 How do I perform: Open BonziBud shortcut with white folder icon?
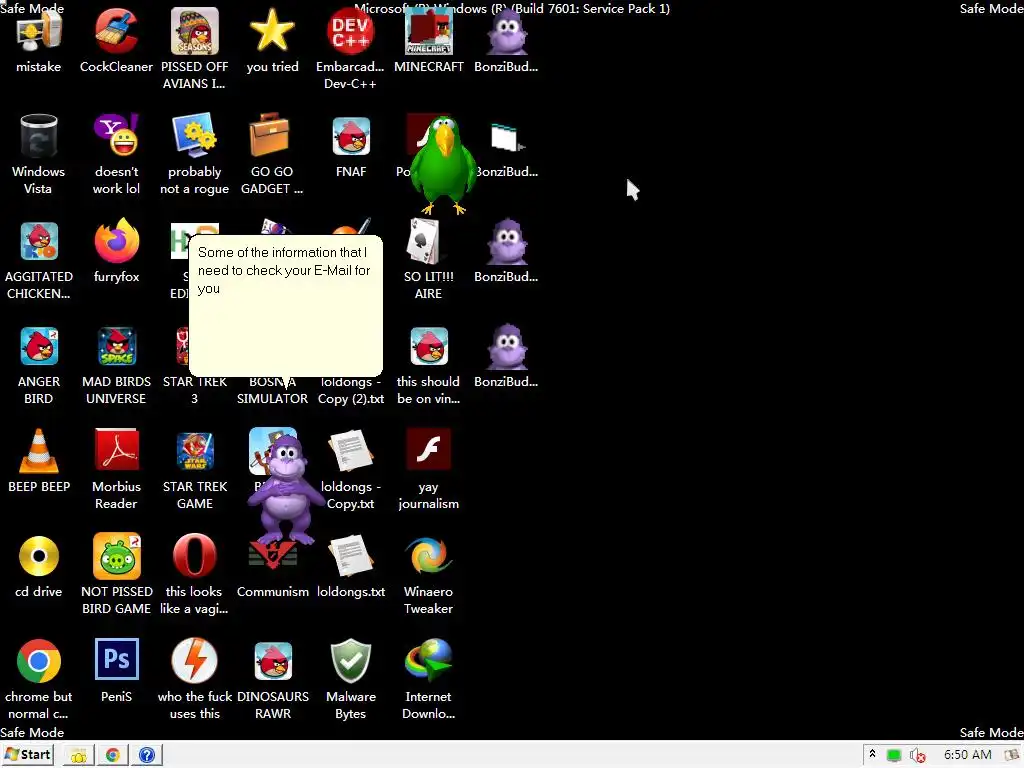click(506, 138)
